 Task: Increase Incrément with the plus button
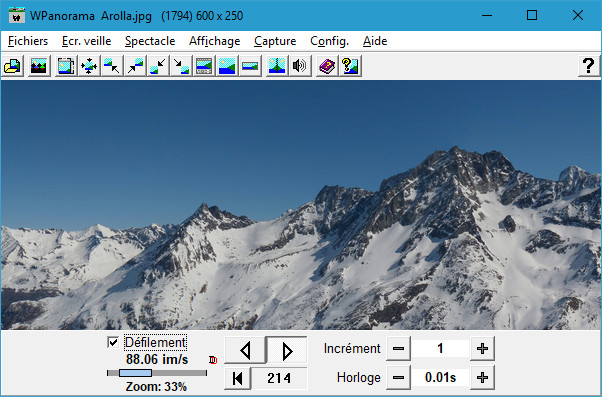tap(482, 349)
